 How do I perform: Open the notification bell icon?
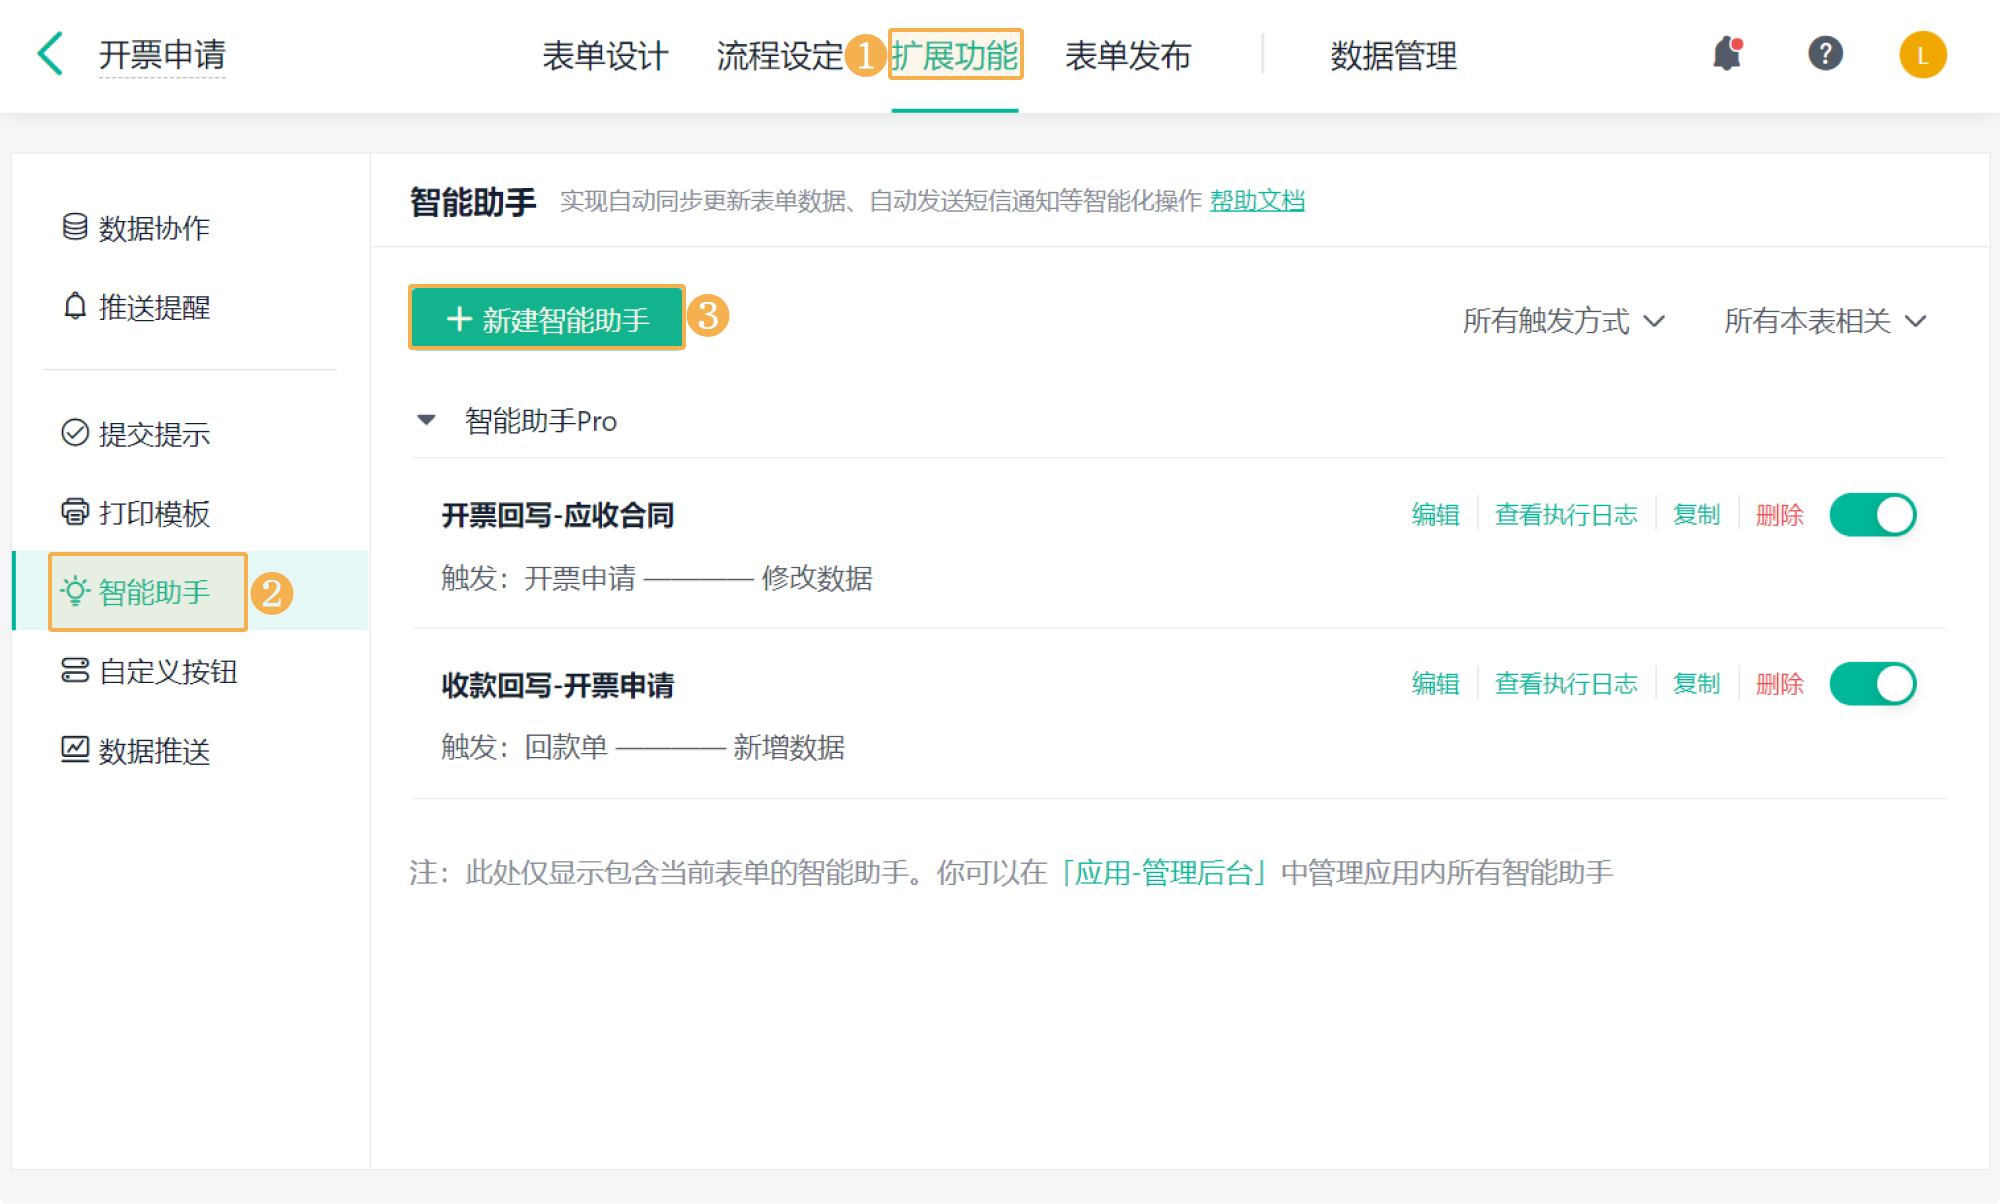(1727, 54)
